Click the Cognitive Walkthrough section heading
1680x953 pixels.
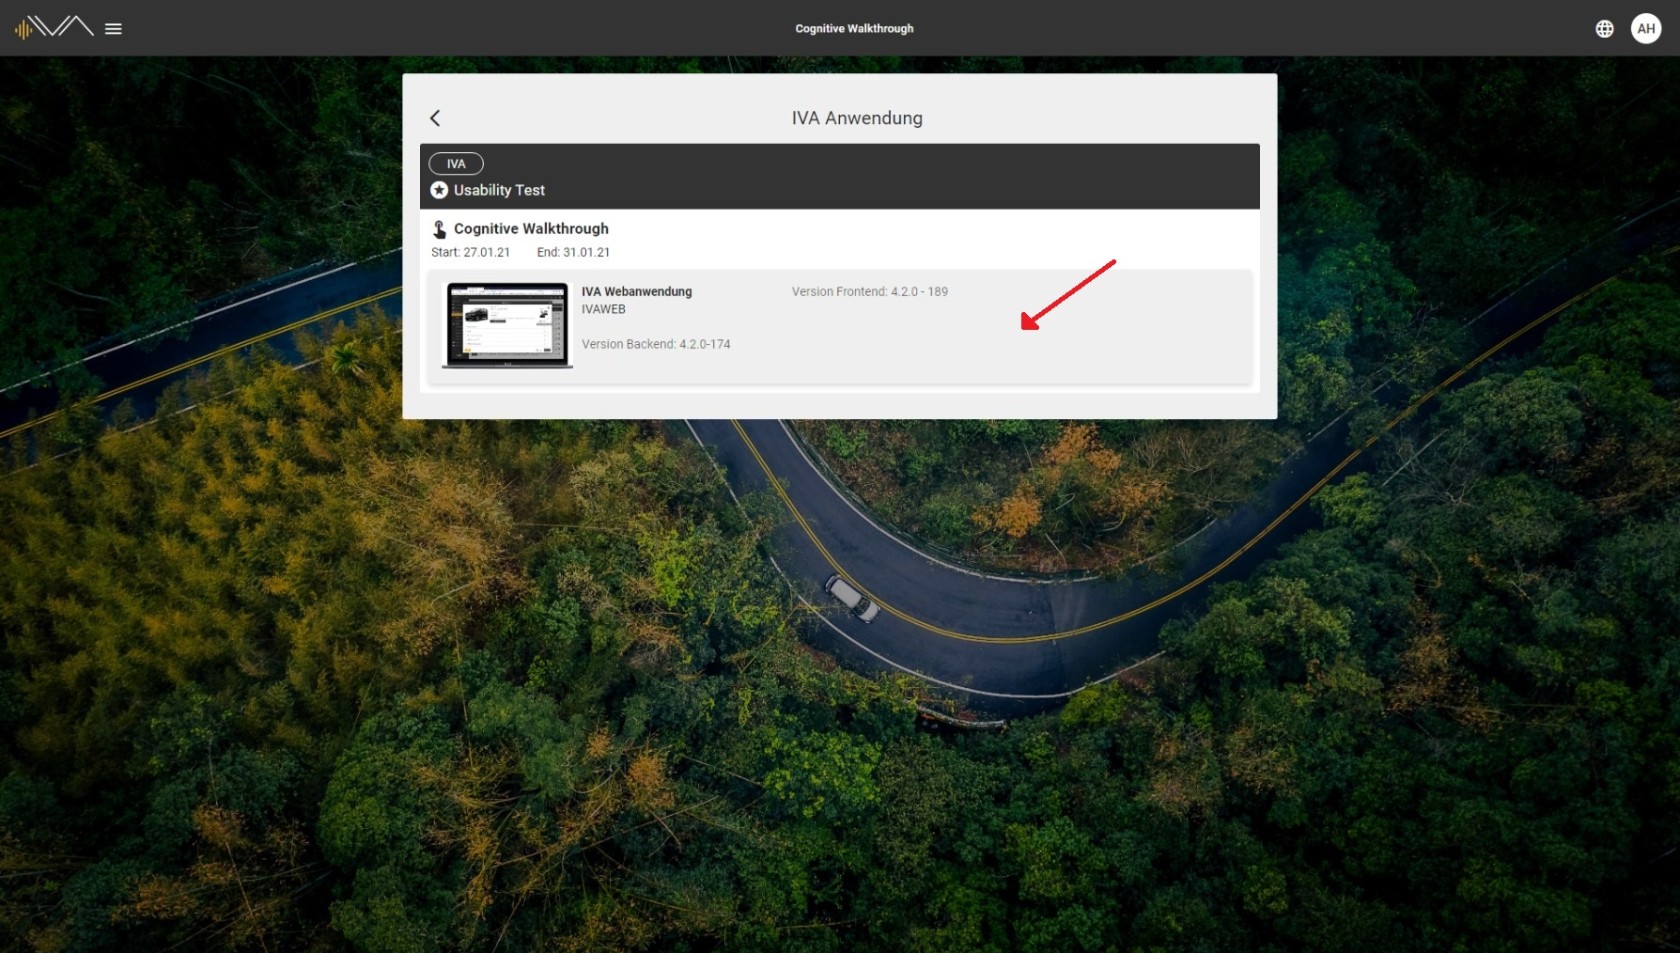pos(531,228)
